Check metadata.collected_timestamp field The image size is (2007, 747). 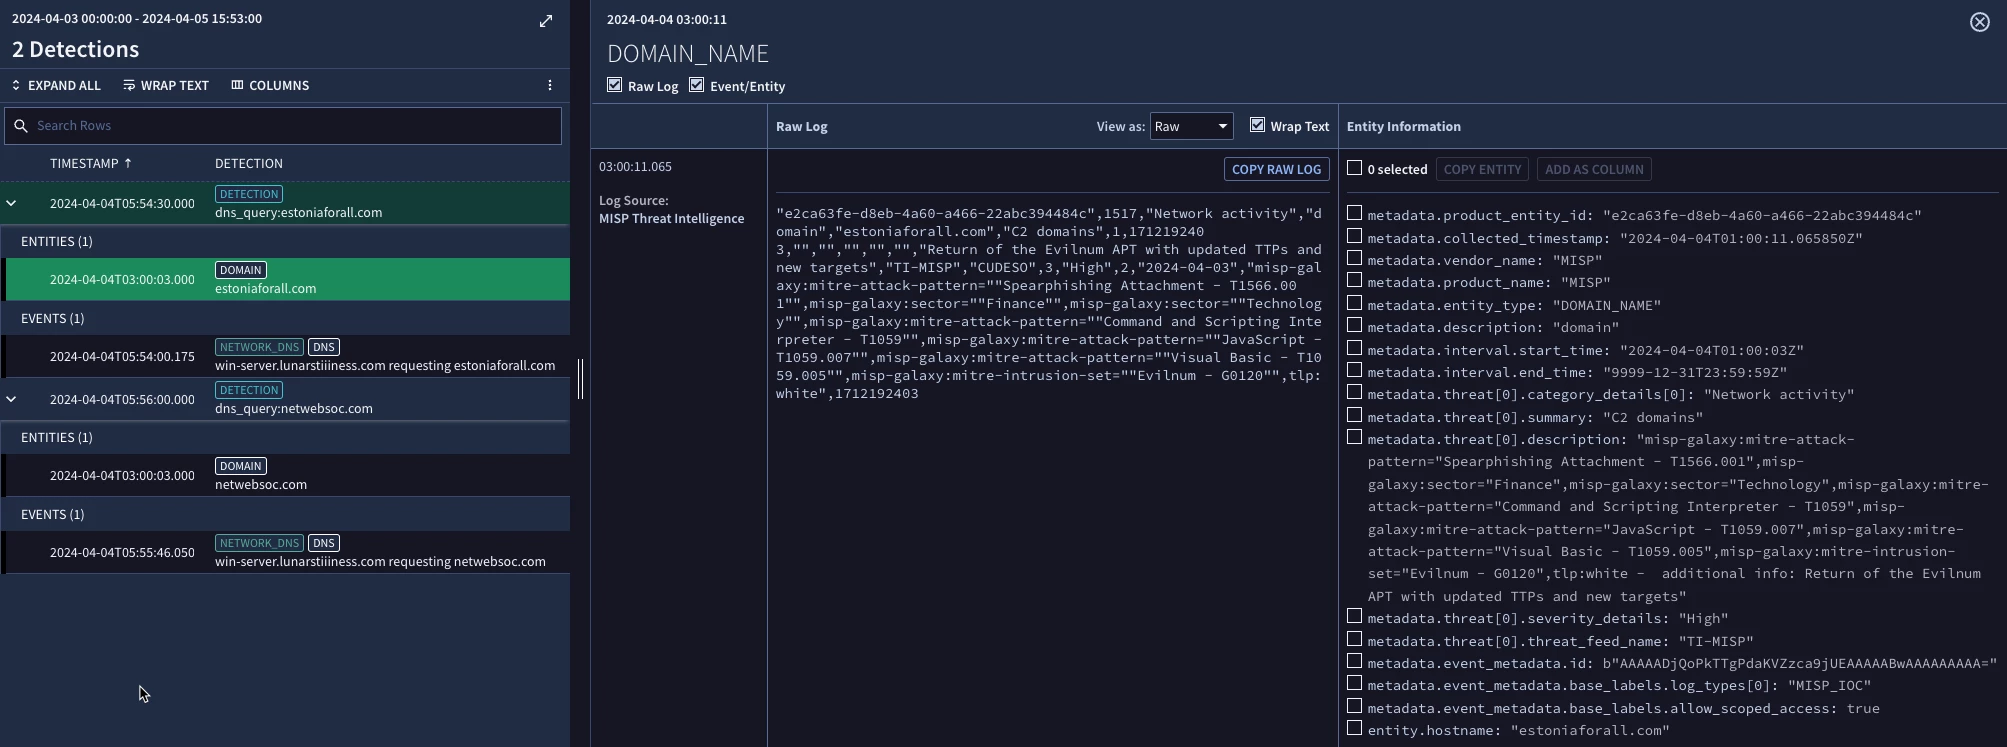tap(1354, 236)
